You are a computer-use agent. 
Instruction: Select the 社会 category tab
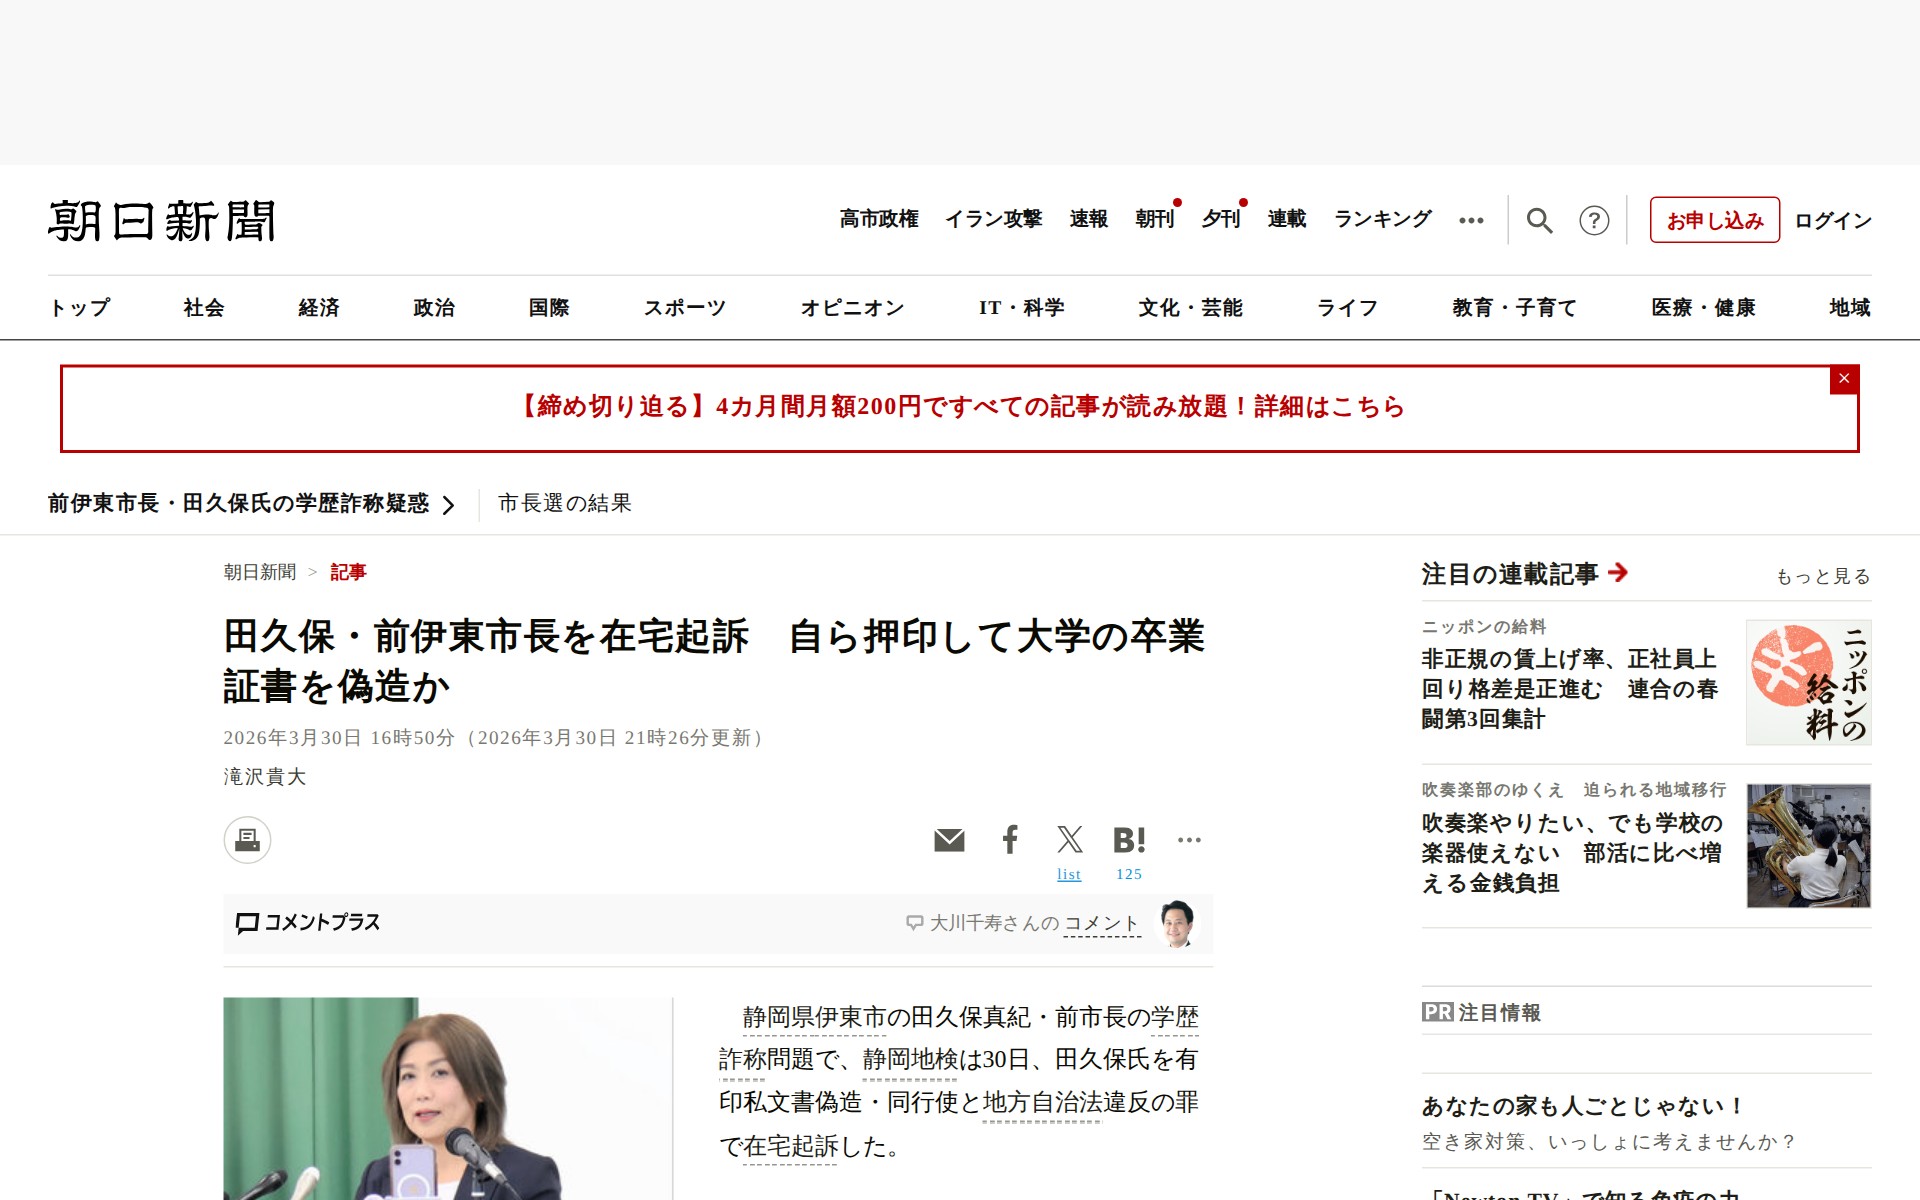tap(204, 308)
